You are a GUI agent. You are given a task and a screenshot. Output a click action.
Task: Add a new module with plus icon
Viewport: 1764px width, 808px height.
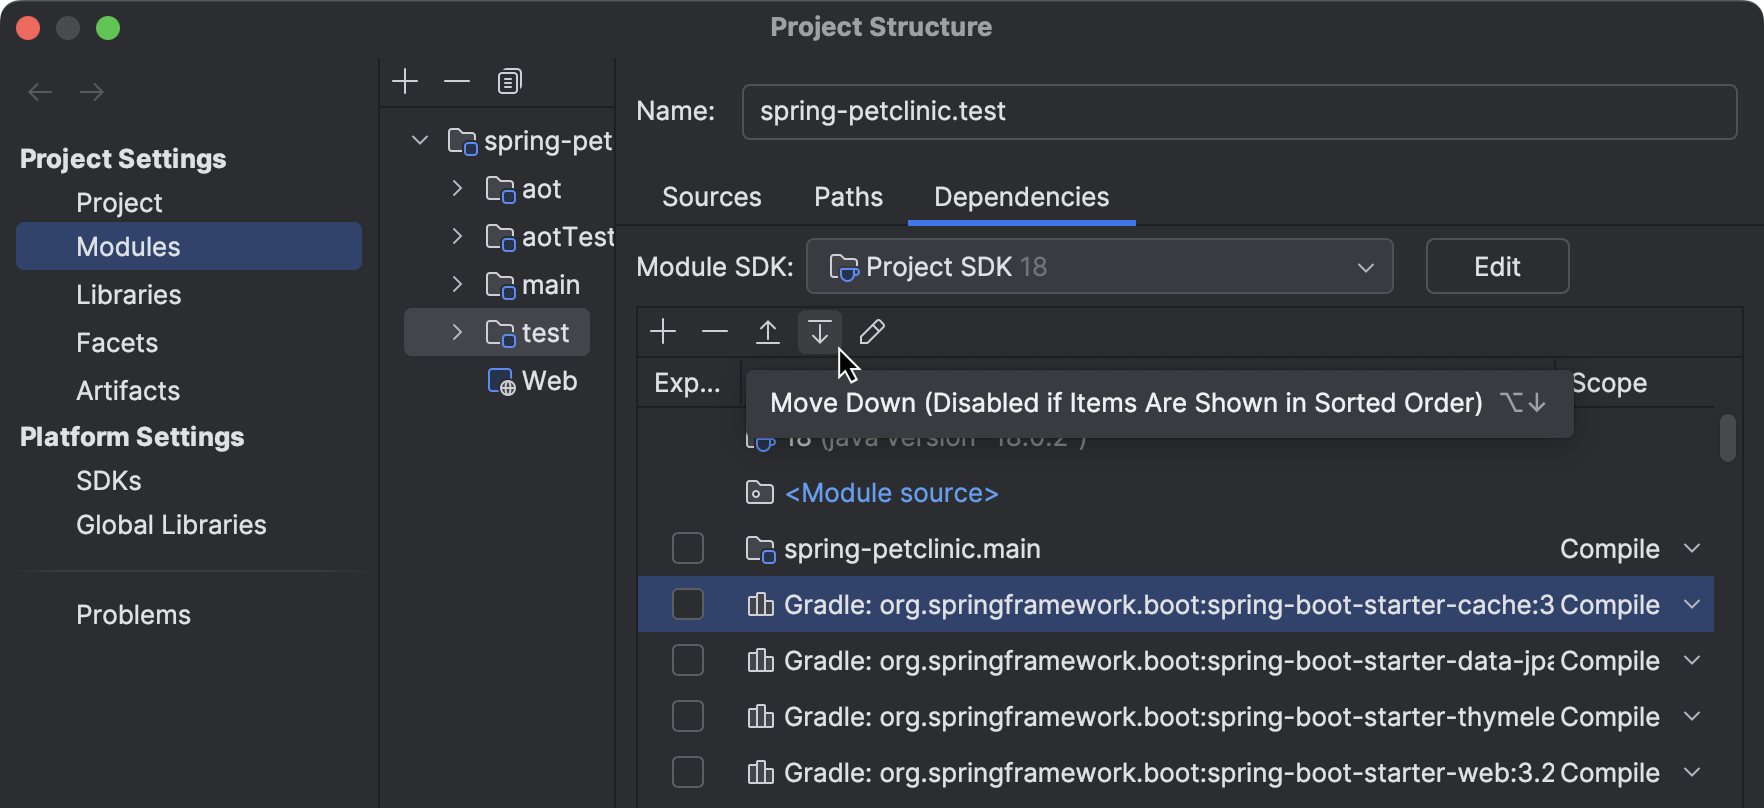coord(405,81)
